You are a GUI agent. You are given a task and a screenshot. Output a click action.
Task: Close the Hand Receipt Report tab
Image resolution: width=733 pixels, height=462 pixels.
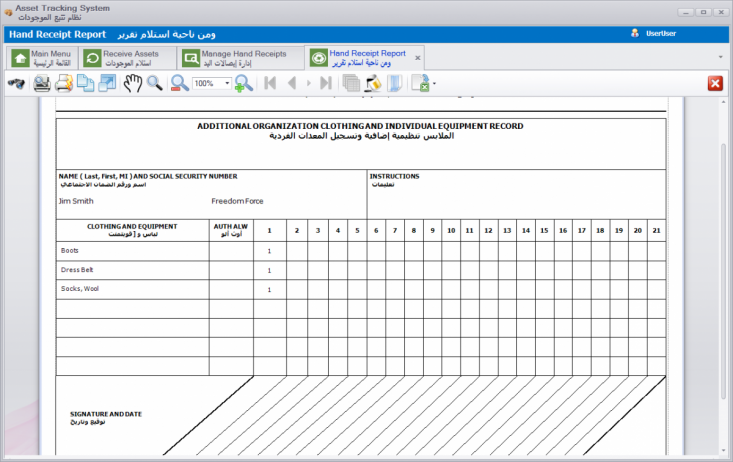click(x=418, y=57)
